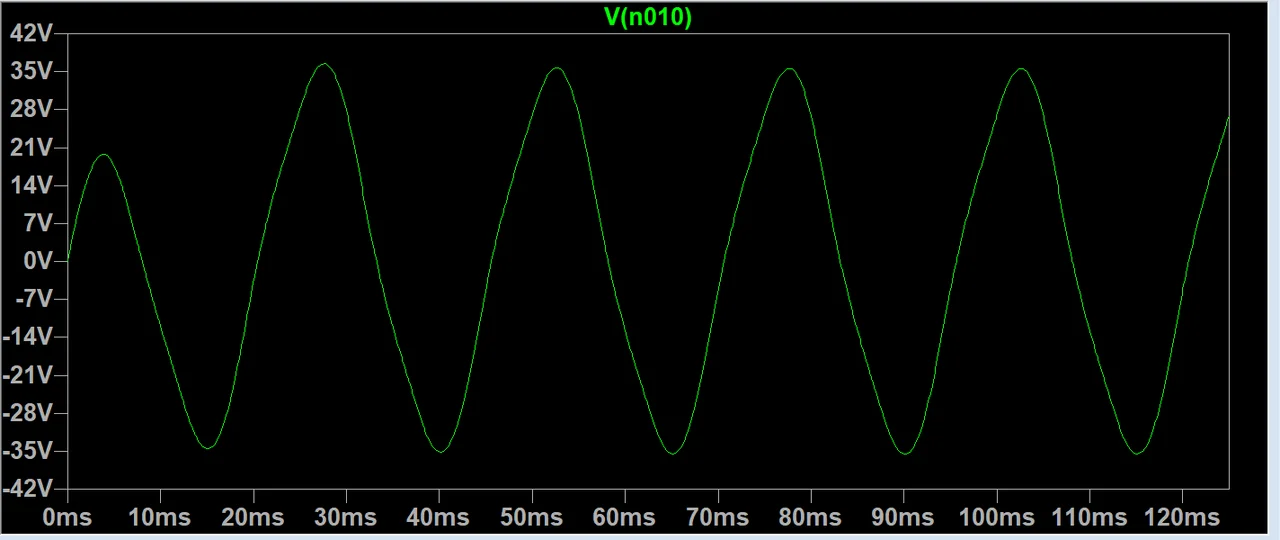Click the 100ms label on time axis
The height and width of the screenshot is (540, 1280).
click(996, 517)
